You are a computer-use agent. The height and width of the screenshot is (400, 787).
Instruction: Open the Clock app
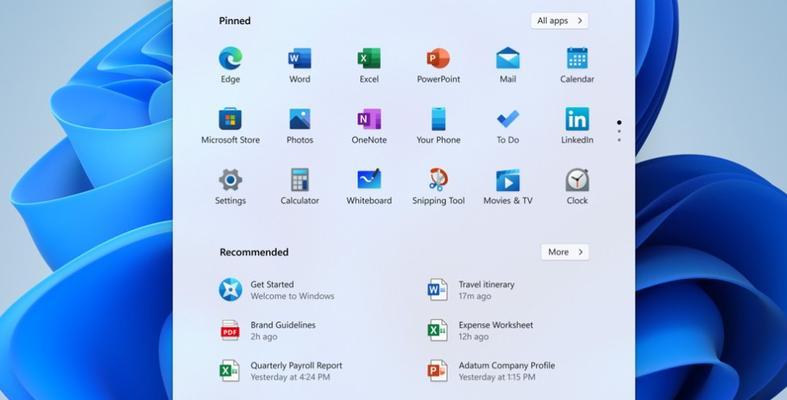pyautogui.click(x=577, y=187)
